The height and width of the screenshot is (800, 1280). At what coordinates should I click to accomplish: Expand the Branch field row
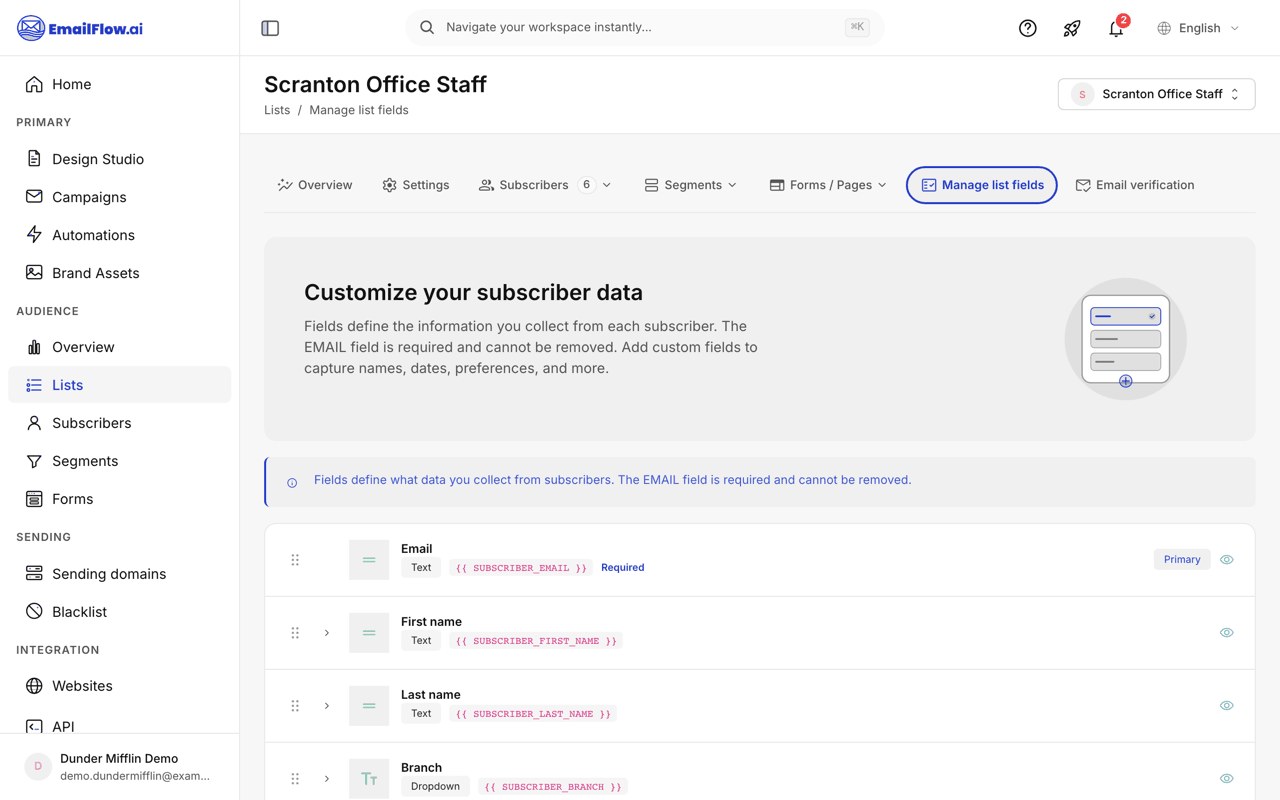[x=327, y=779]
